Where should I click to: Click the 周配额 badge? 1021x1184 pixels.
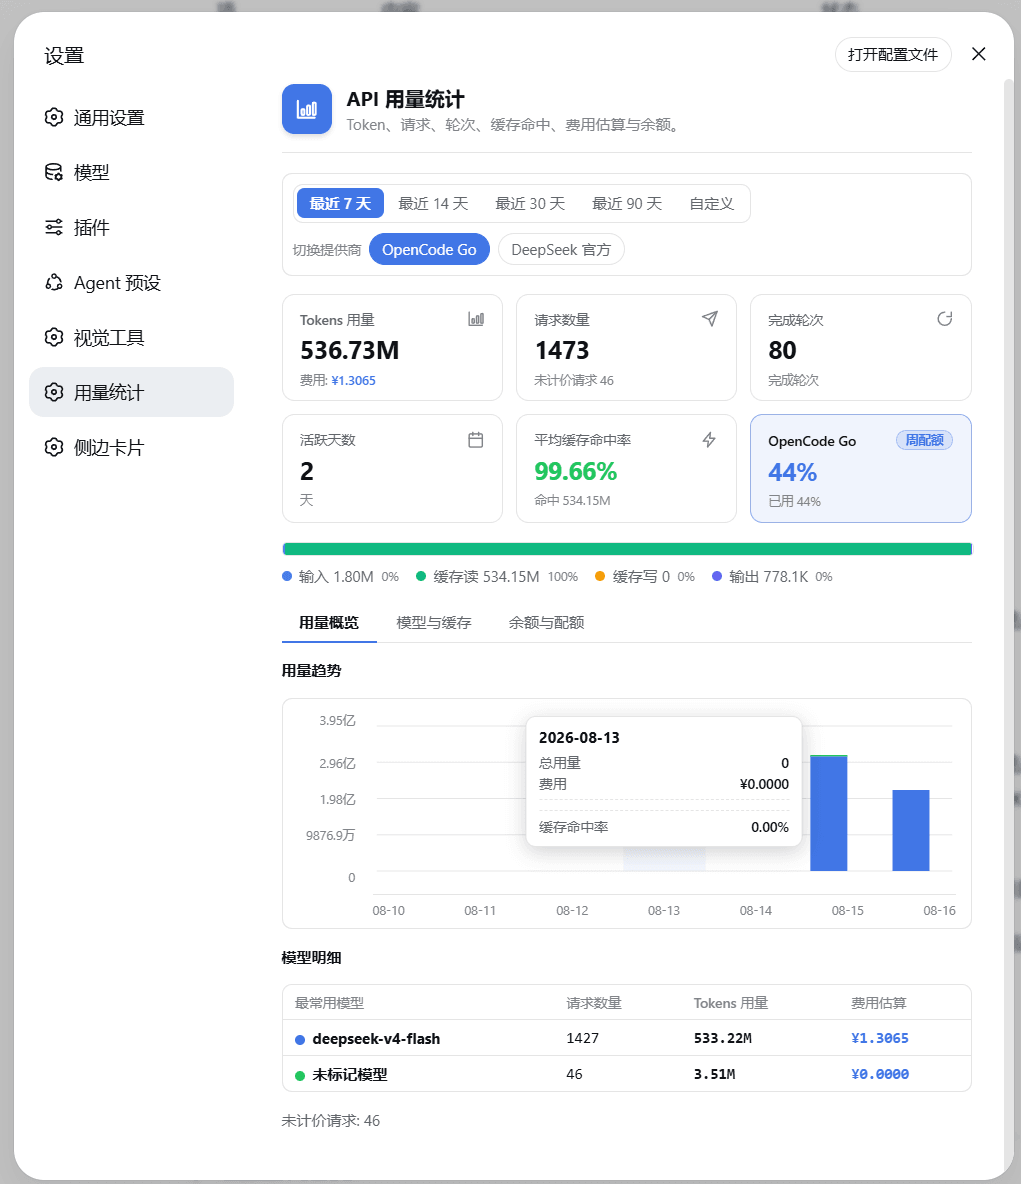pyautogui.click(x=924, y=440)
